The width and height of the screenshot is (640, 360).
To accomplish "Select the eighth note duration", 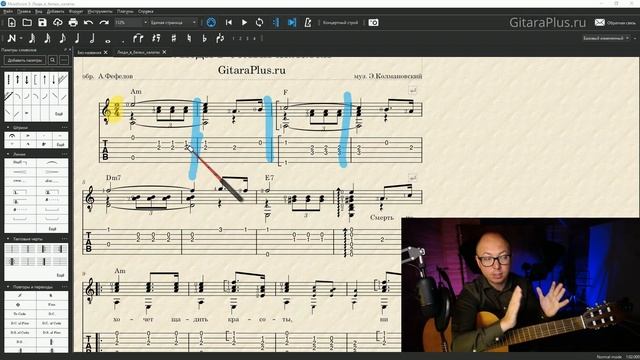I will pyautogui.click(x=62, y=38).
